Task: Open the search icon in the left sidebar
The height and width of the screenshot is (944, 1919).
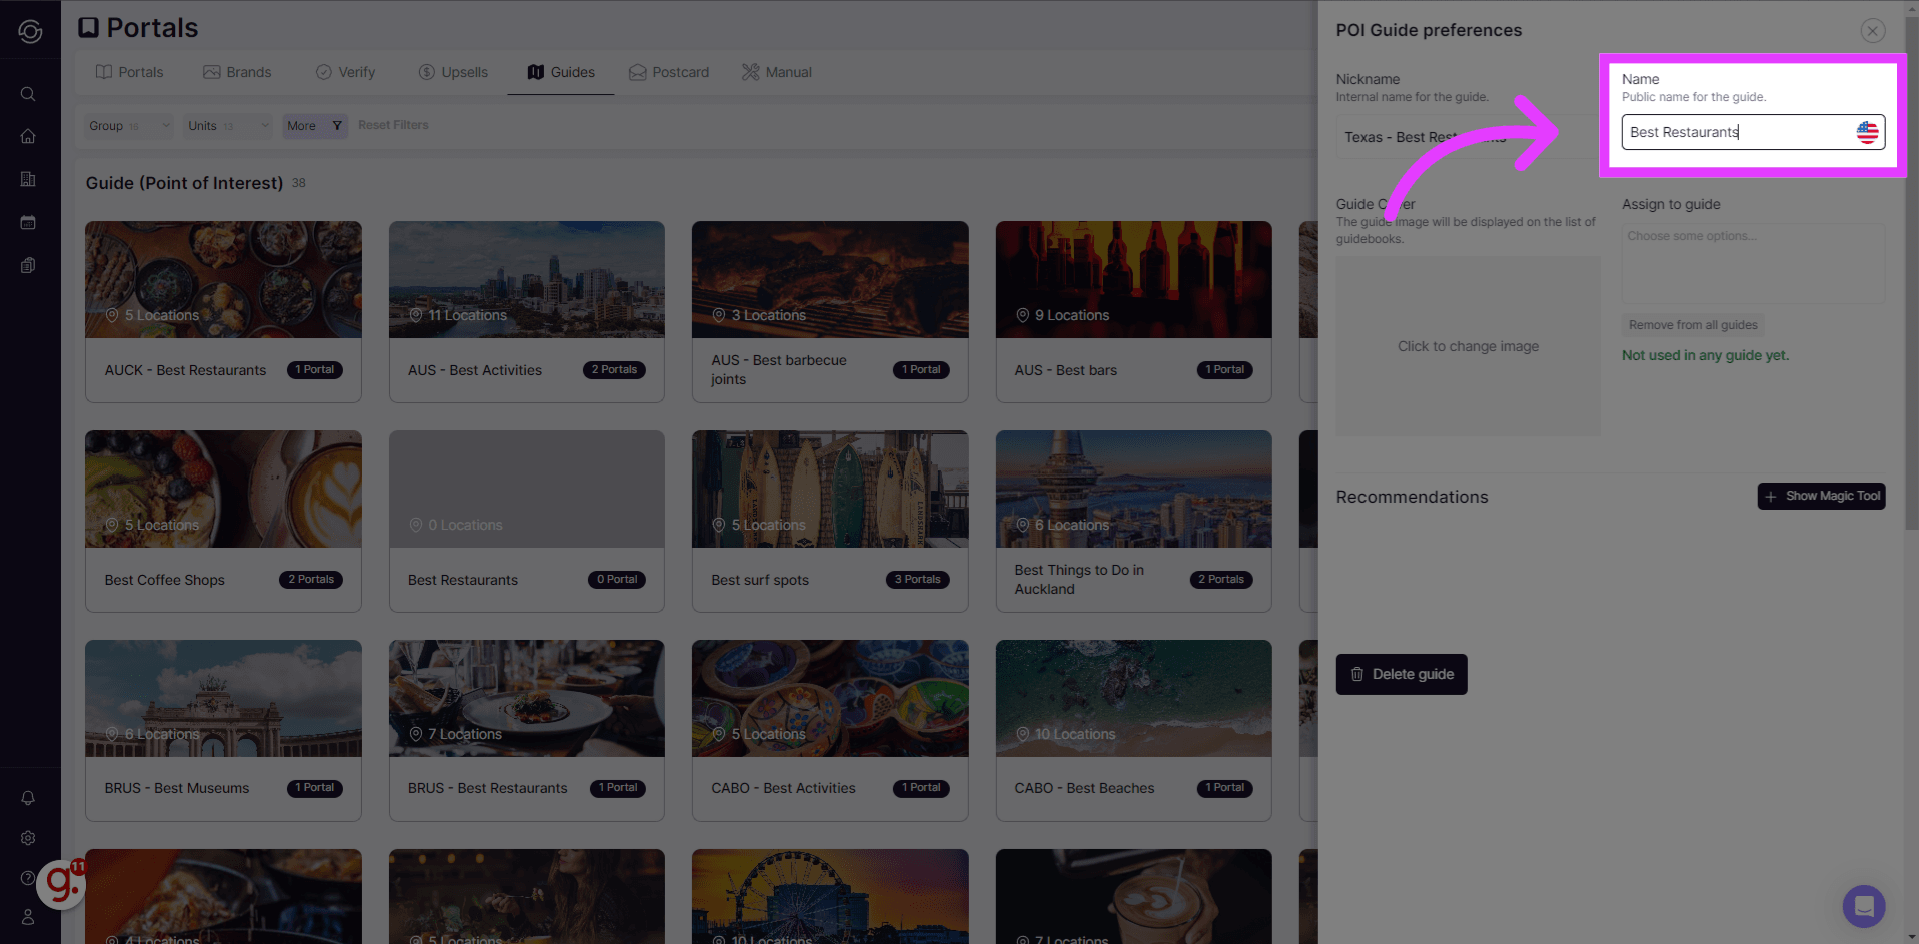Action: 27,93
